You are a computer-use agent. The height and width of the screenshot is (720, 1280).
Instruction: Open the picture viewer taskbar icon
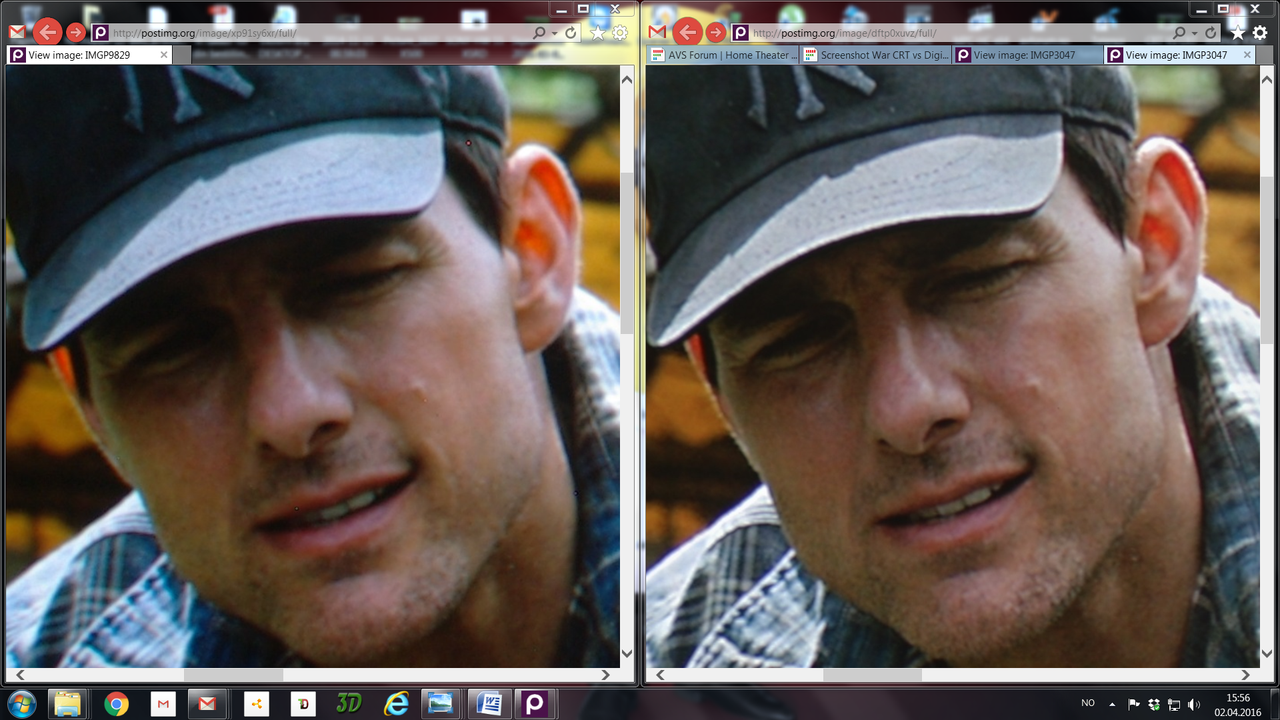click(438, 704)
